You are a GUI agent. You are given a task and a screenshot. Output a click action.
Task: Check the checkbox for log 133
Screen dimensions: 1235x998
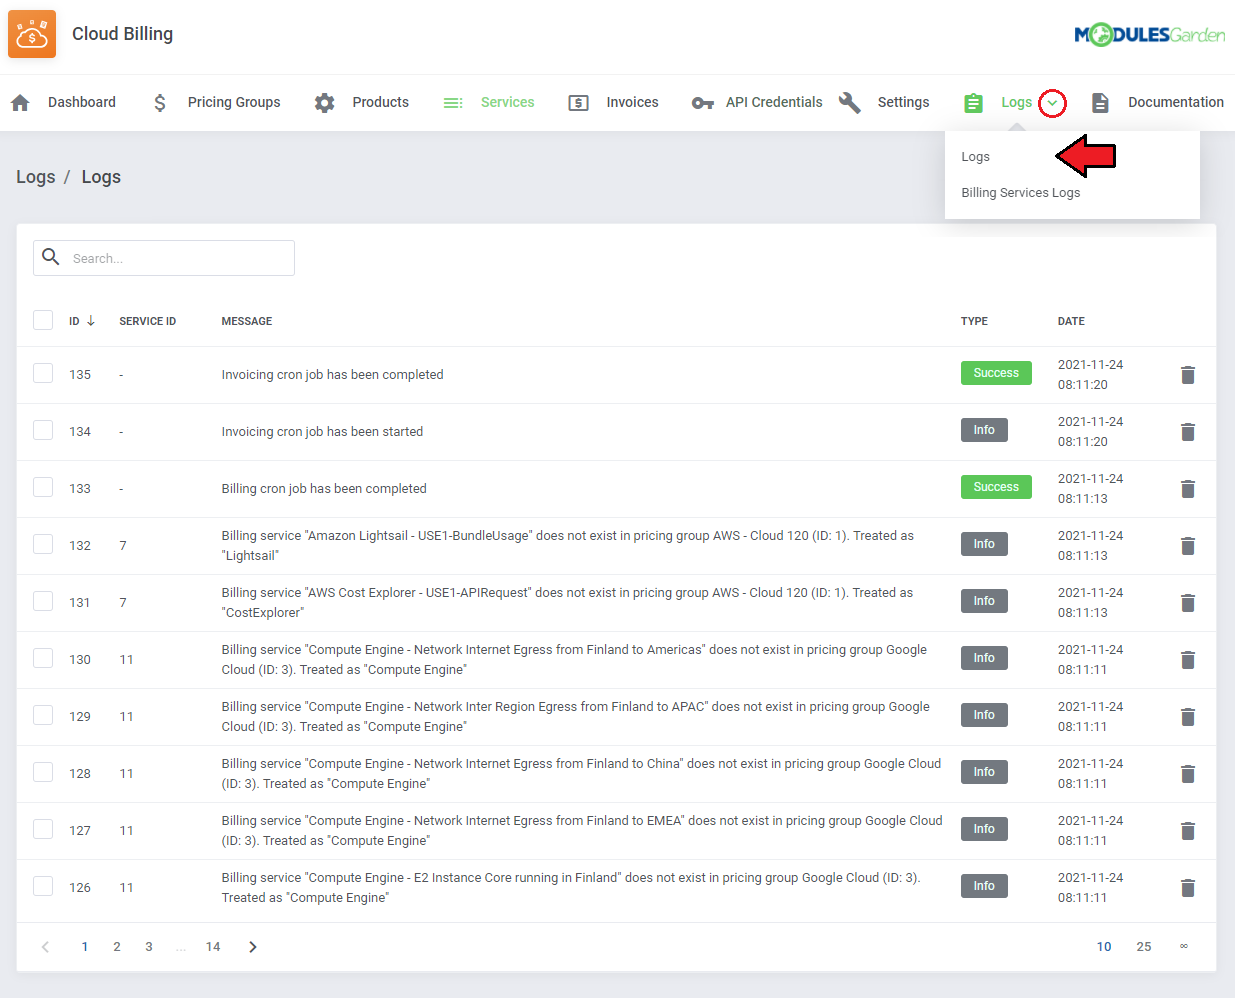tap(43, 487)
